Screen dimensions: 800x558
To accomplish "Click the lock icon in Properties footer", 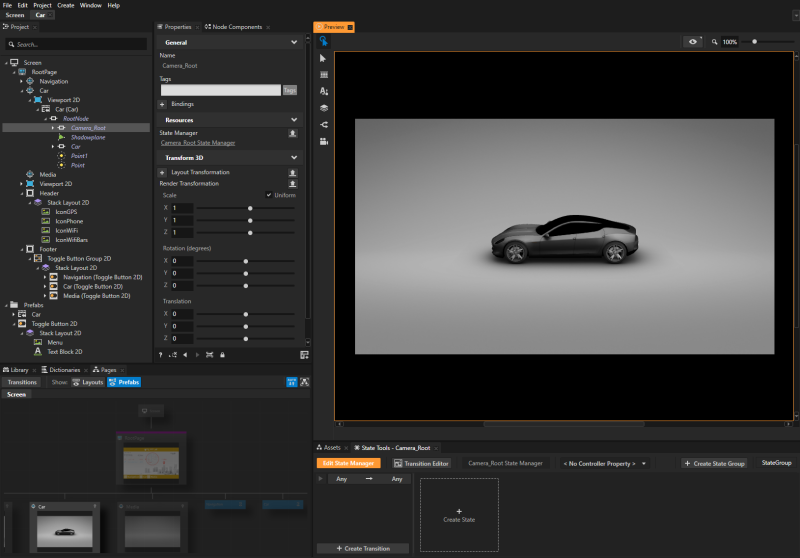I will pyautogui.click(x=222, y=355).
